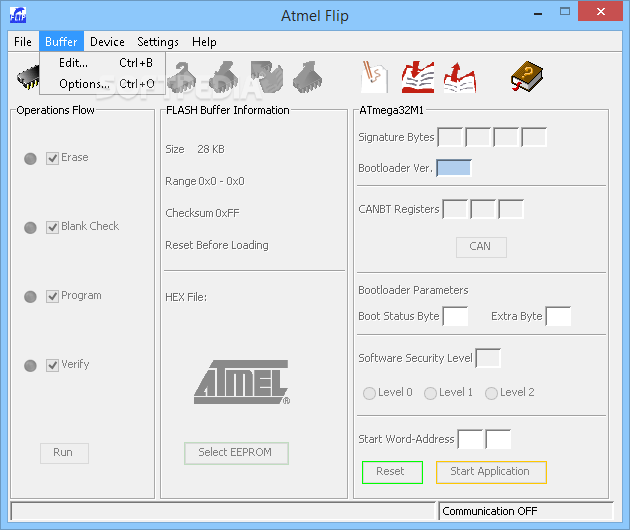Select the Level 2 radio button
Viewport: 630px width, 530px height.
(x=491, y=393)
